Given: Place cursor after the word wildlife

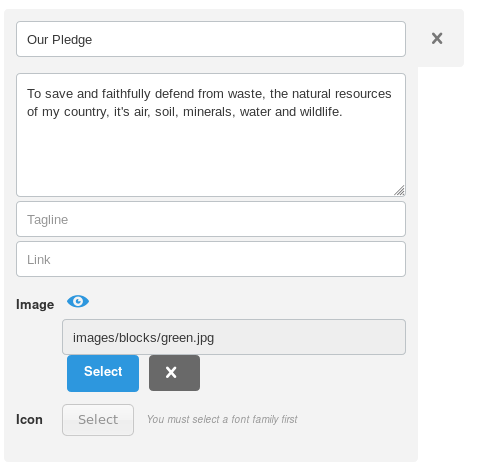Looking at the screenshot, I should point(343,112).
